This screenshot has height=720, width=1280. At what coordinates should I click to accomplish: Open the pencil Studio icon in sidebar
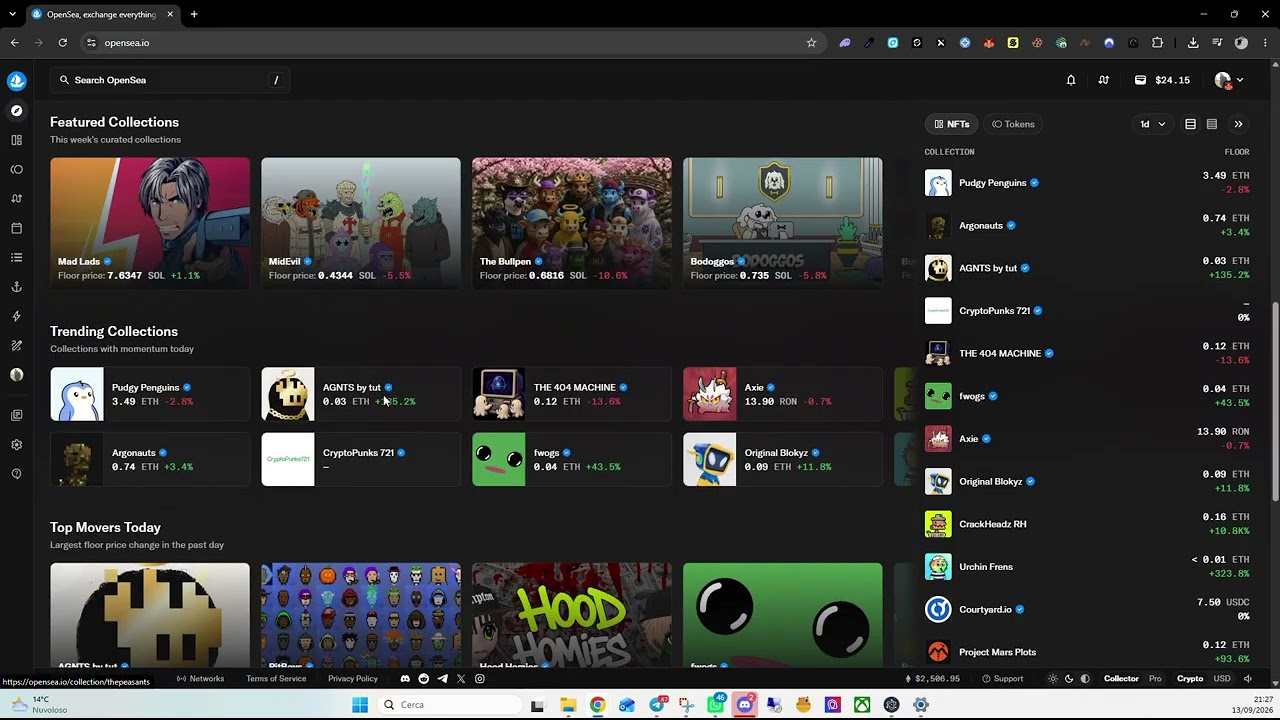click(x=16, y=346)
